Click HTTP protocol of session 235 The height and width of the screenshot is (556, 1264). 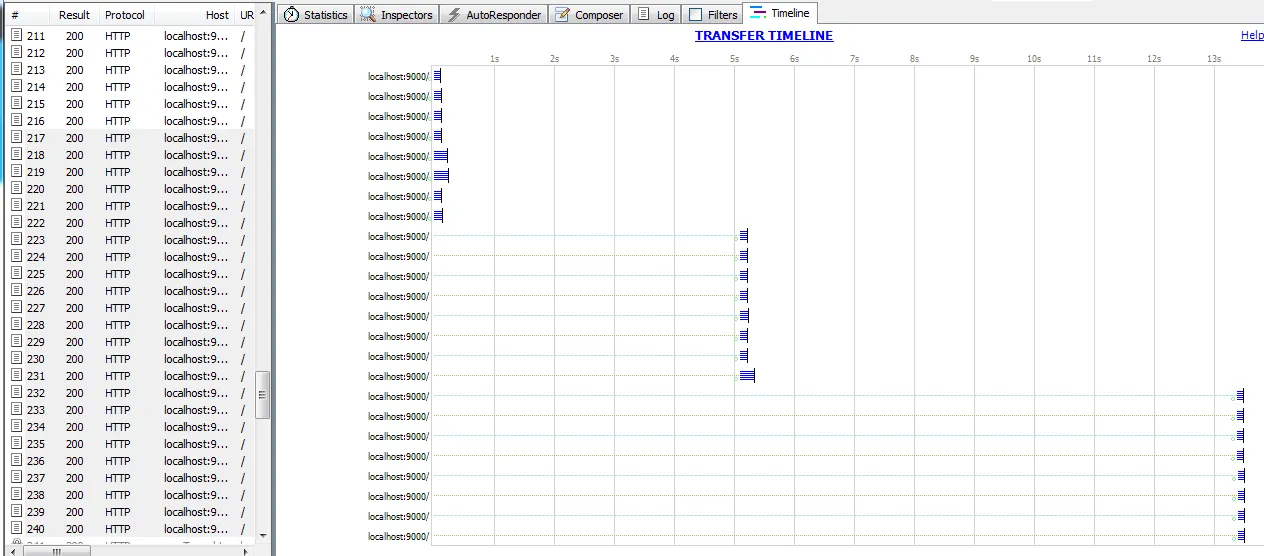click(118, 444)
